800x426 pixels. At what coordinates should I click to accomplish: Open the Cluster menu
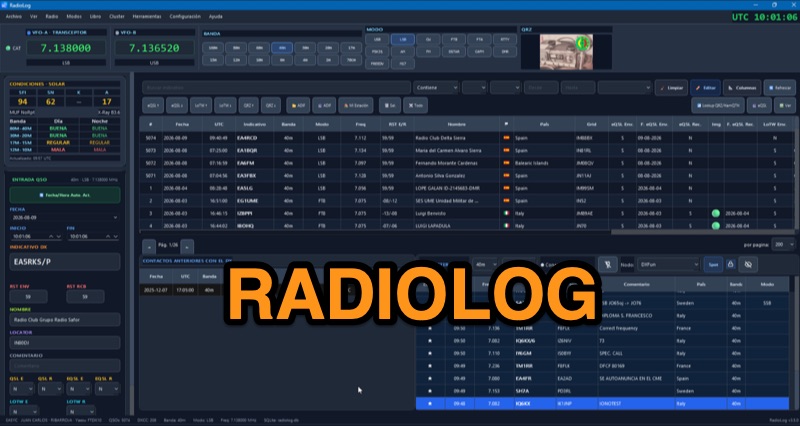117,16
